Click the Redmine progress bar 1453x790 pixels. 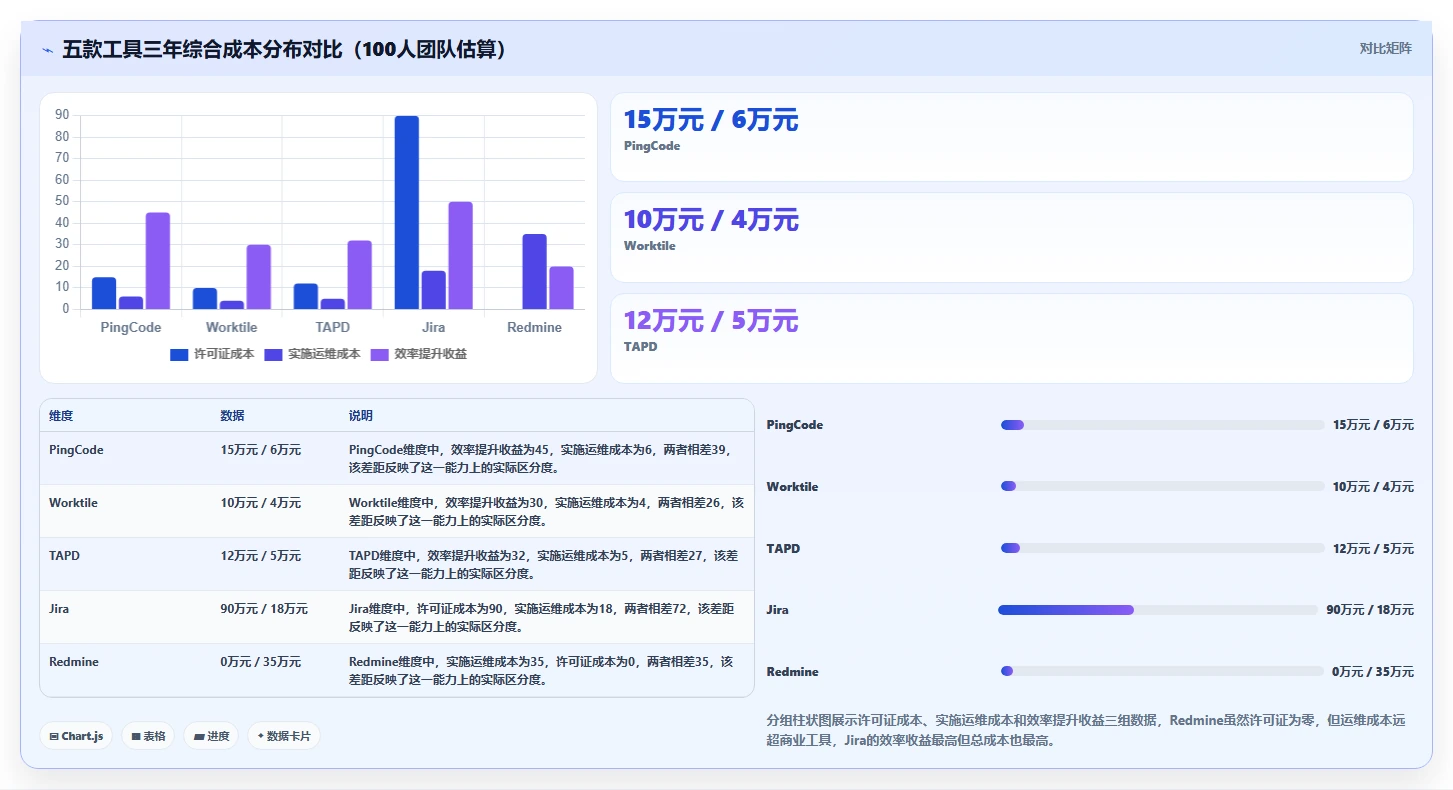pos(1162,671)
